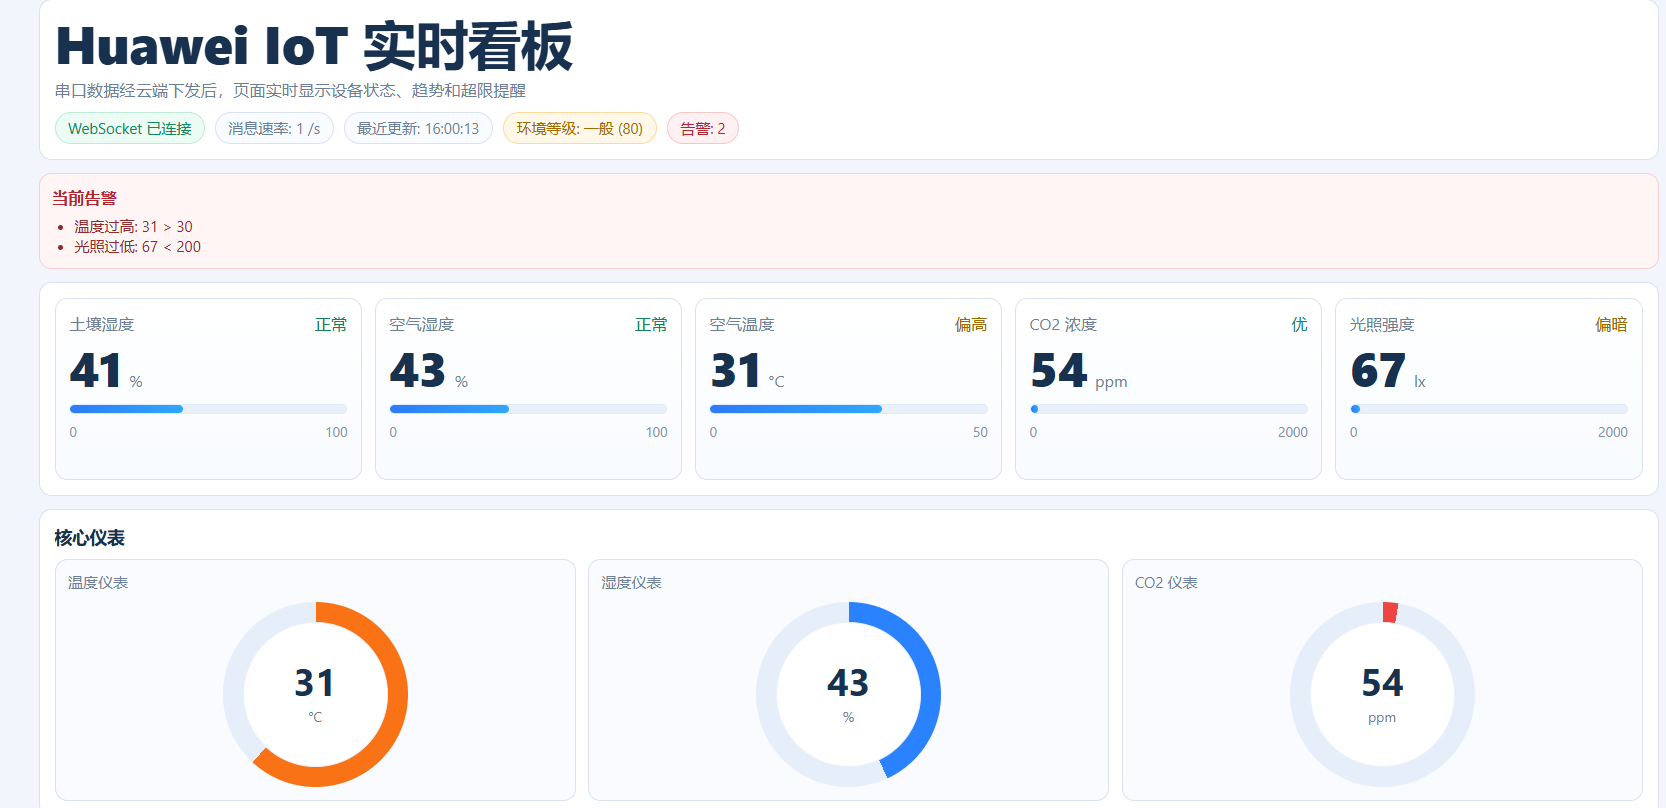Viewport: 1666px width, 808px height.
Task: Click the "正常" status on 土壤湿度 card
Action: pos(331,325)
